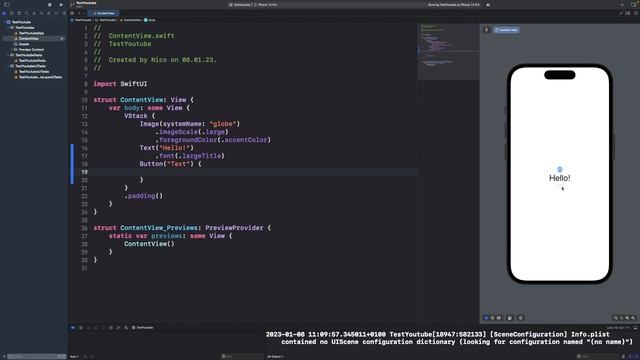Open the Source Control navigator

11,13
